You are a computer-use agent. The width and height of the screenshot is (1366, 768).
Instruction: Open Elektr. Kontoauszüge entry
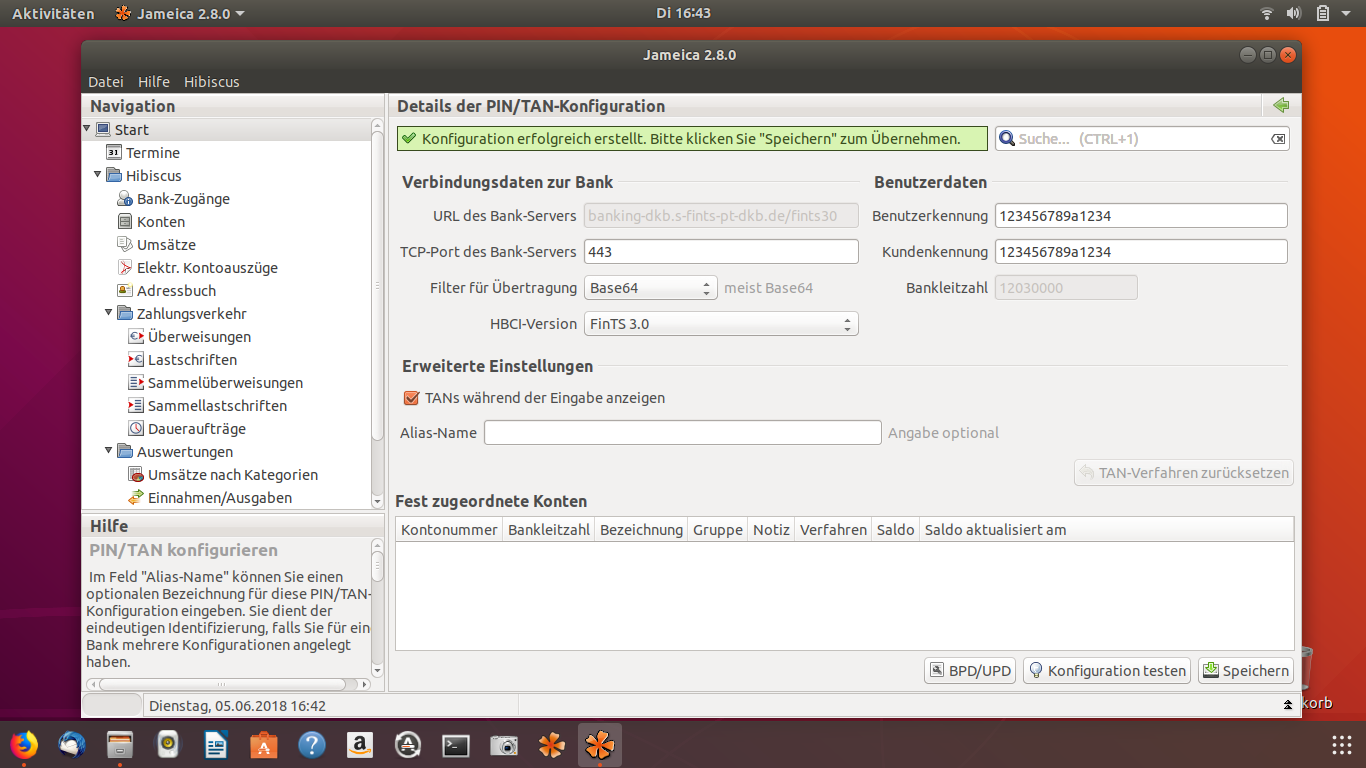click(197, 268)
